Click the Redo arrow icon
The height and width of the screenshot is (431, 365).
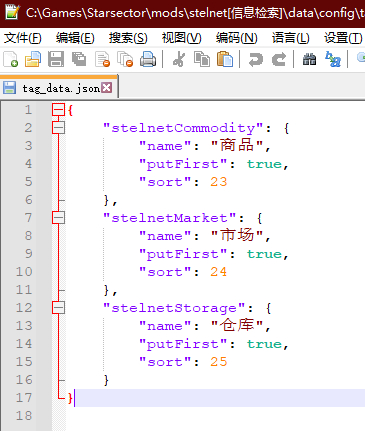[279, 59]
